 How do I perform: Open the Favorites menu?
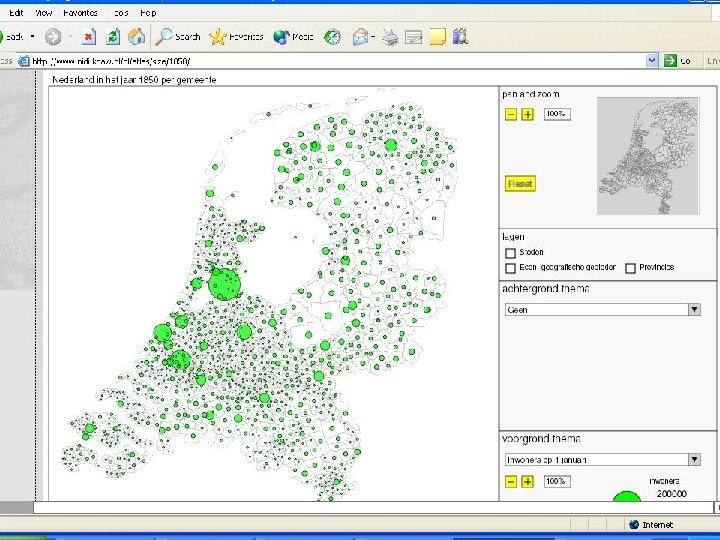(x=80, y=13)
